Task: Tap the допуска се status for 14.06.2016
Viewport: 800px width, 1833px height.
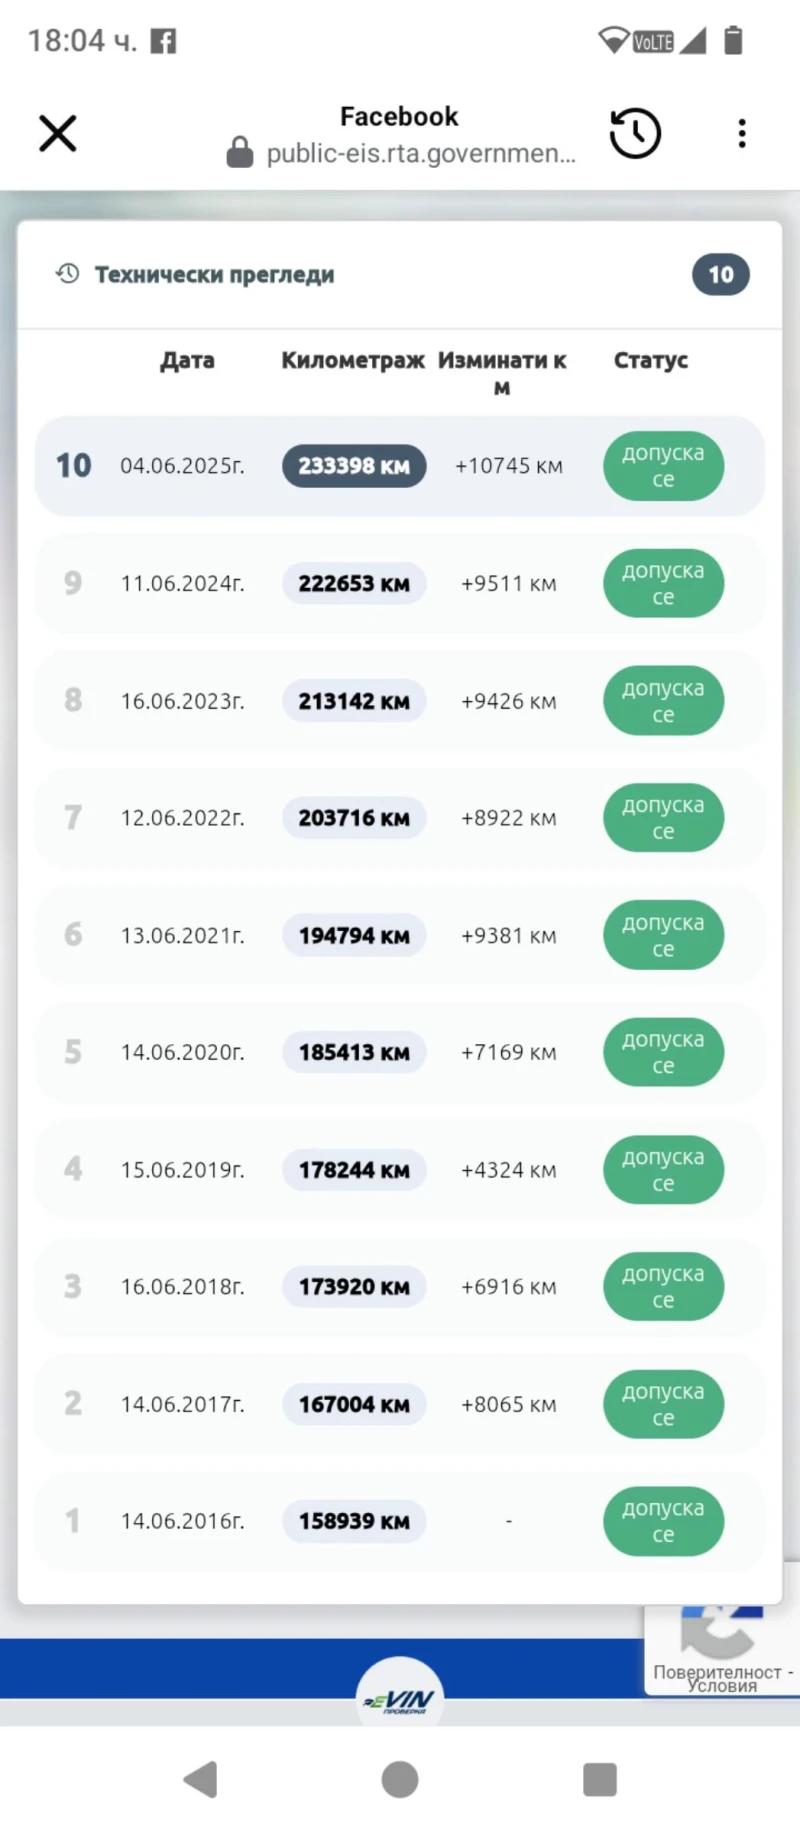Action: click(x=663, y=1521)
